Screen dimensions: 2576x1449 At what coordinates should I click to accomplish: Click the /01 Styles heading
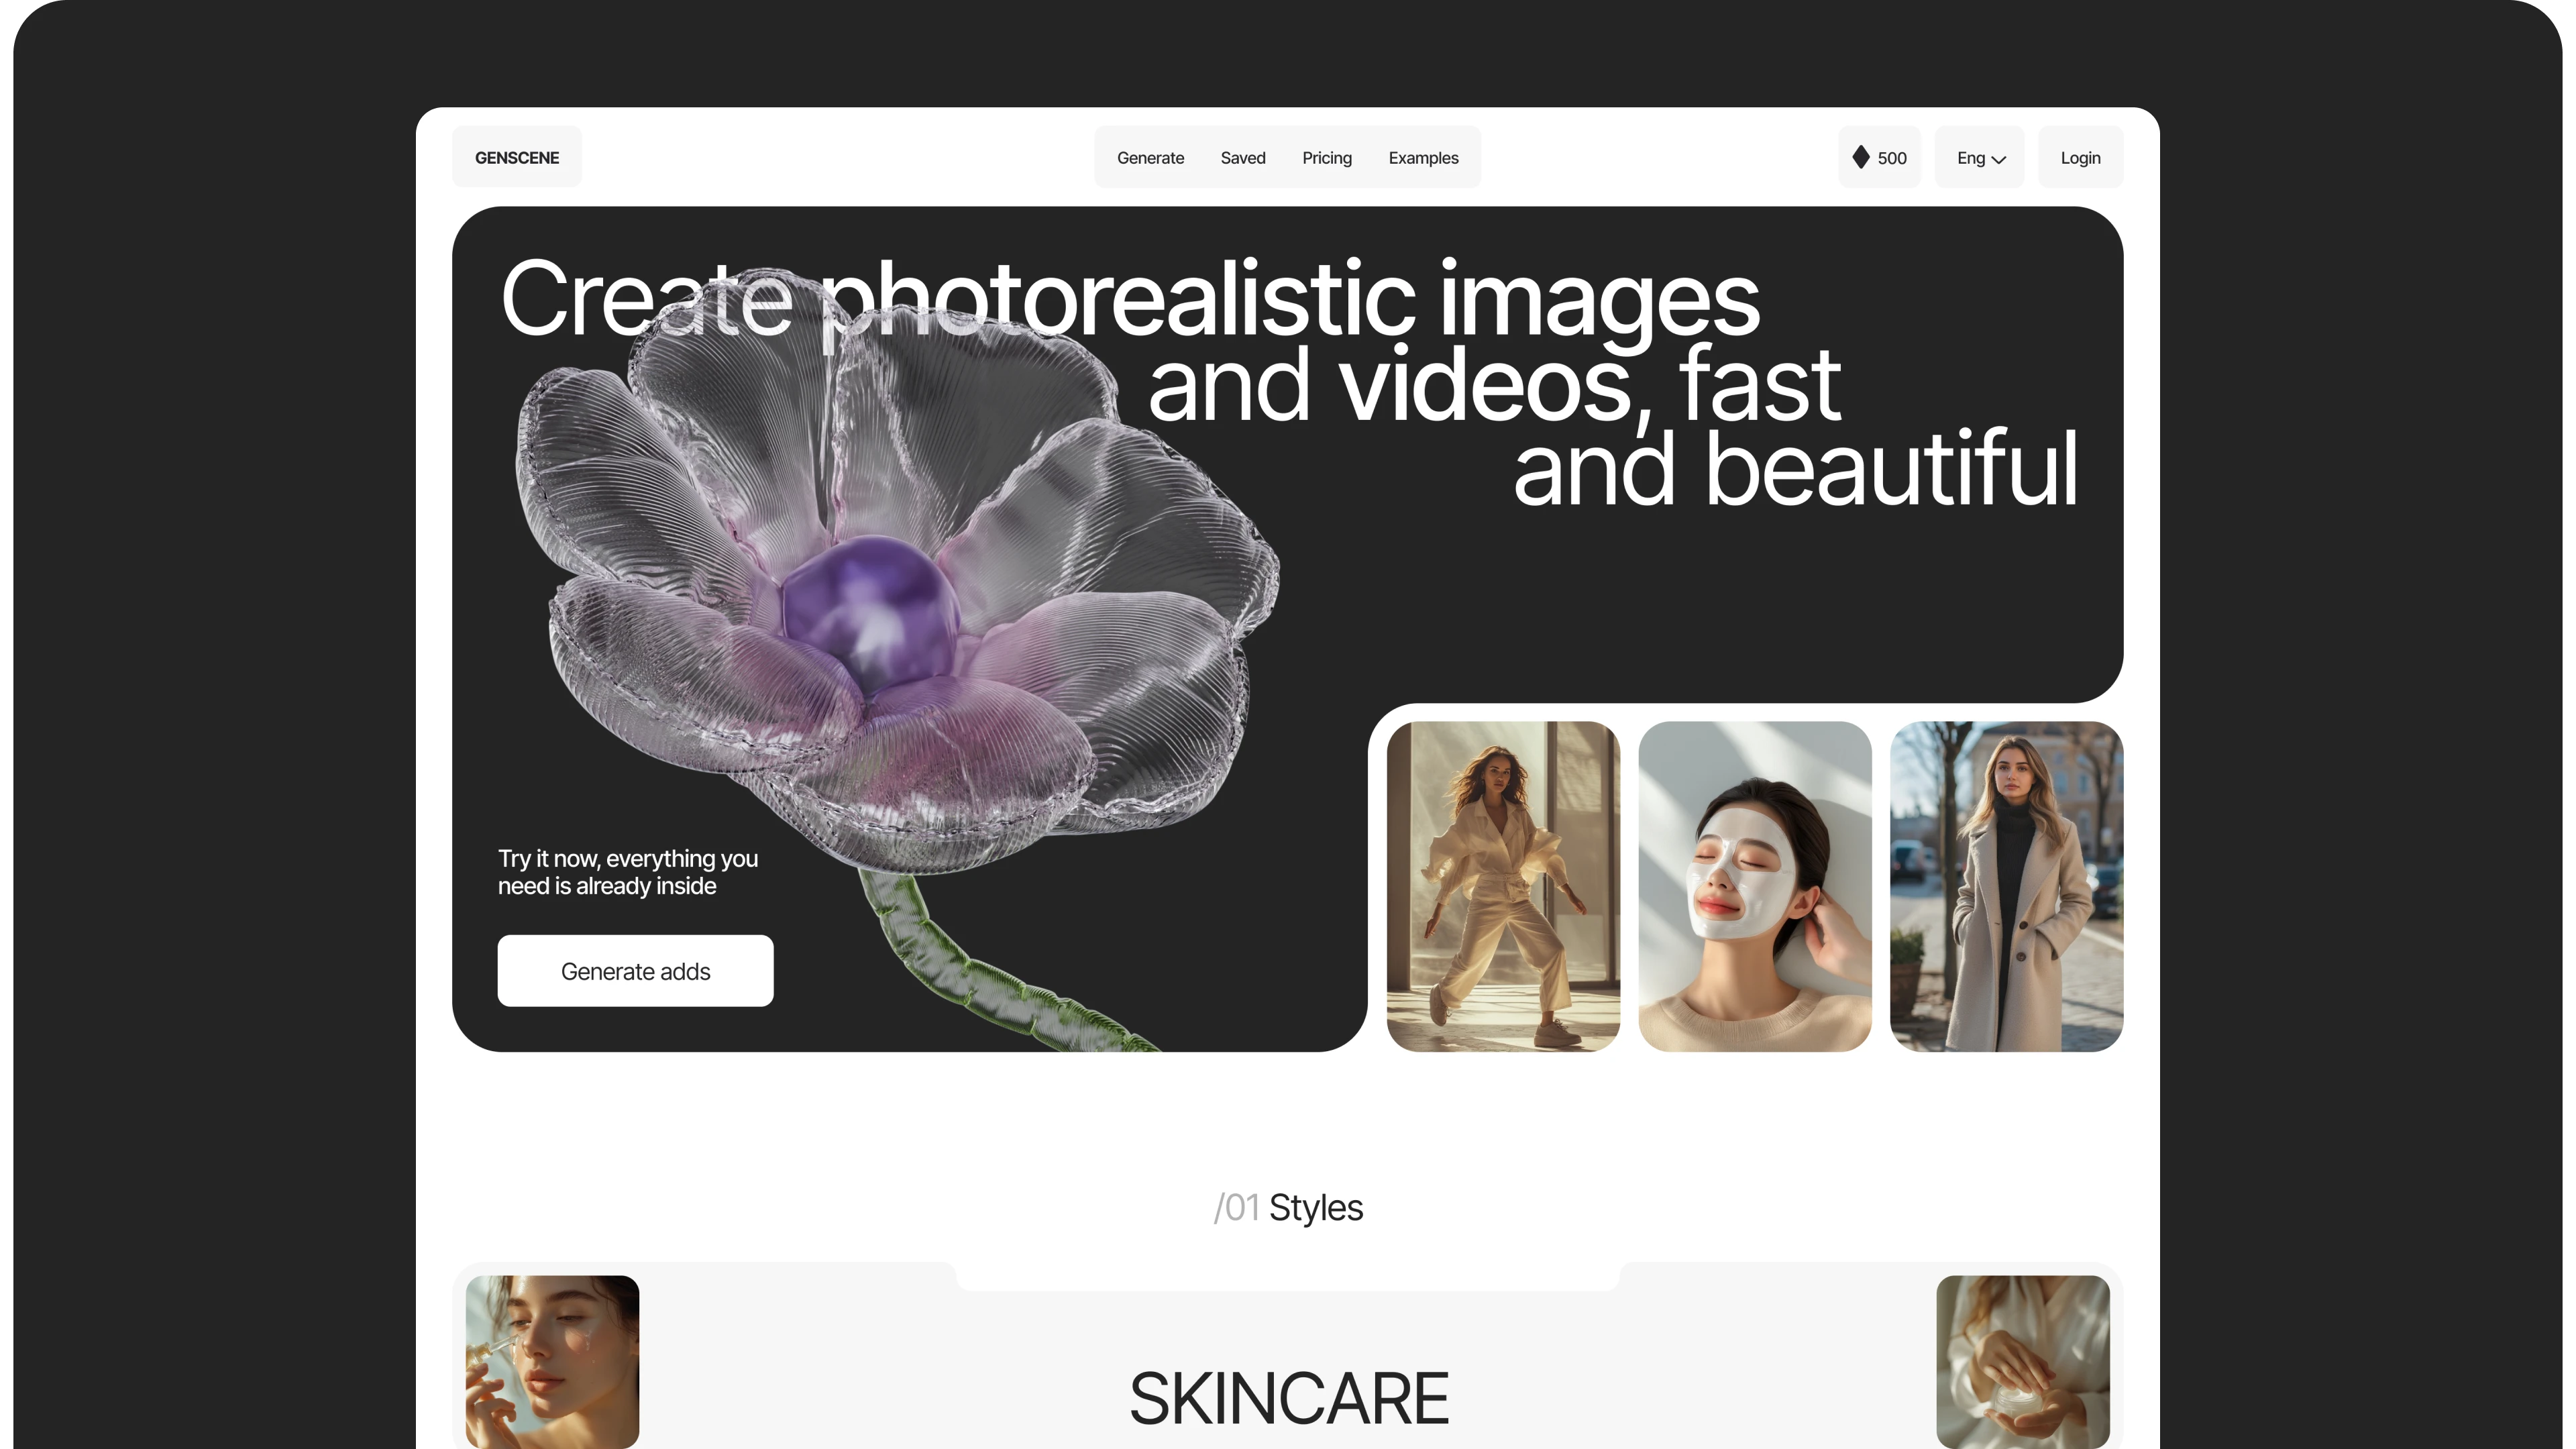coord(1288,1207)
